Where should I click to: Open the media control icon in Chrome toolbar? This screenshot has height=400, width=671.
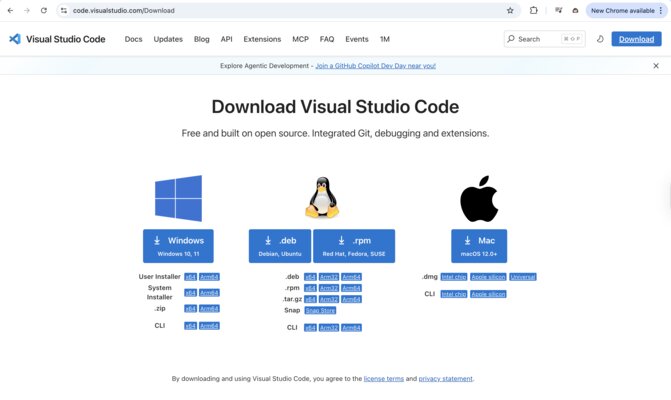[558, 10]
